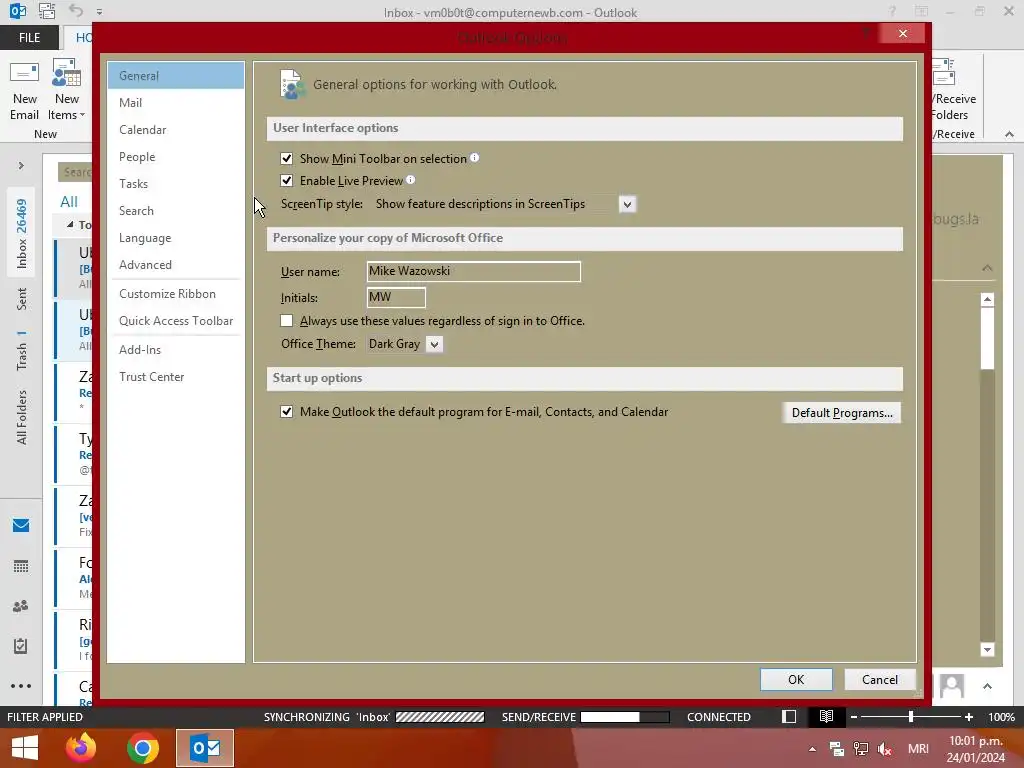Click zoom in plus in status bar

(x=969, y=717)
